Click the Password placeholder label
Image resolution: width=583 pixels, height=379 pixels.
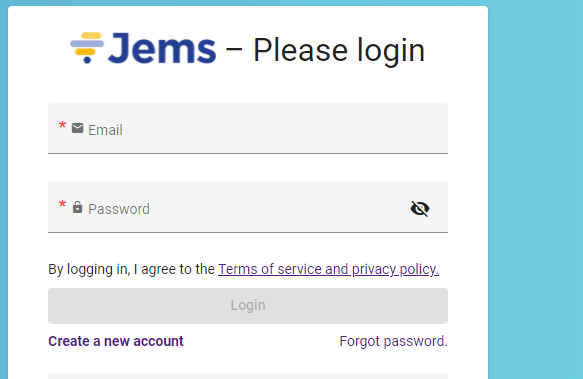(119, 209)
